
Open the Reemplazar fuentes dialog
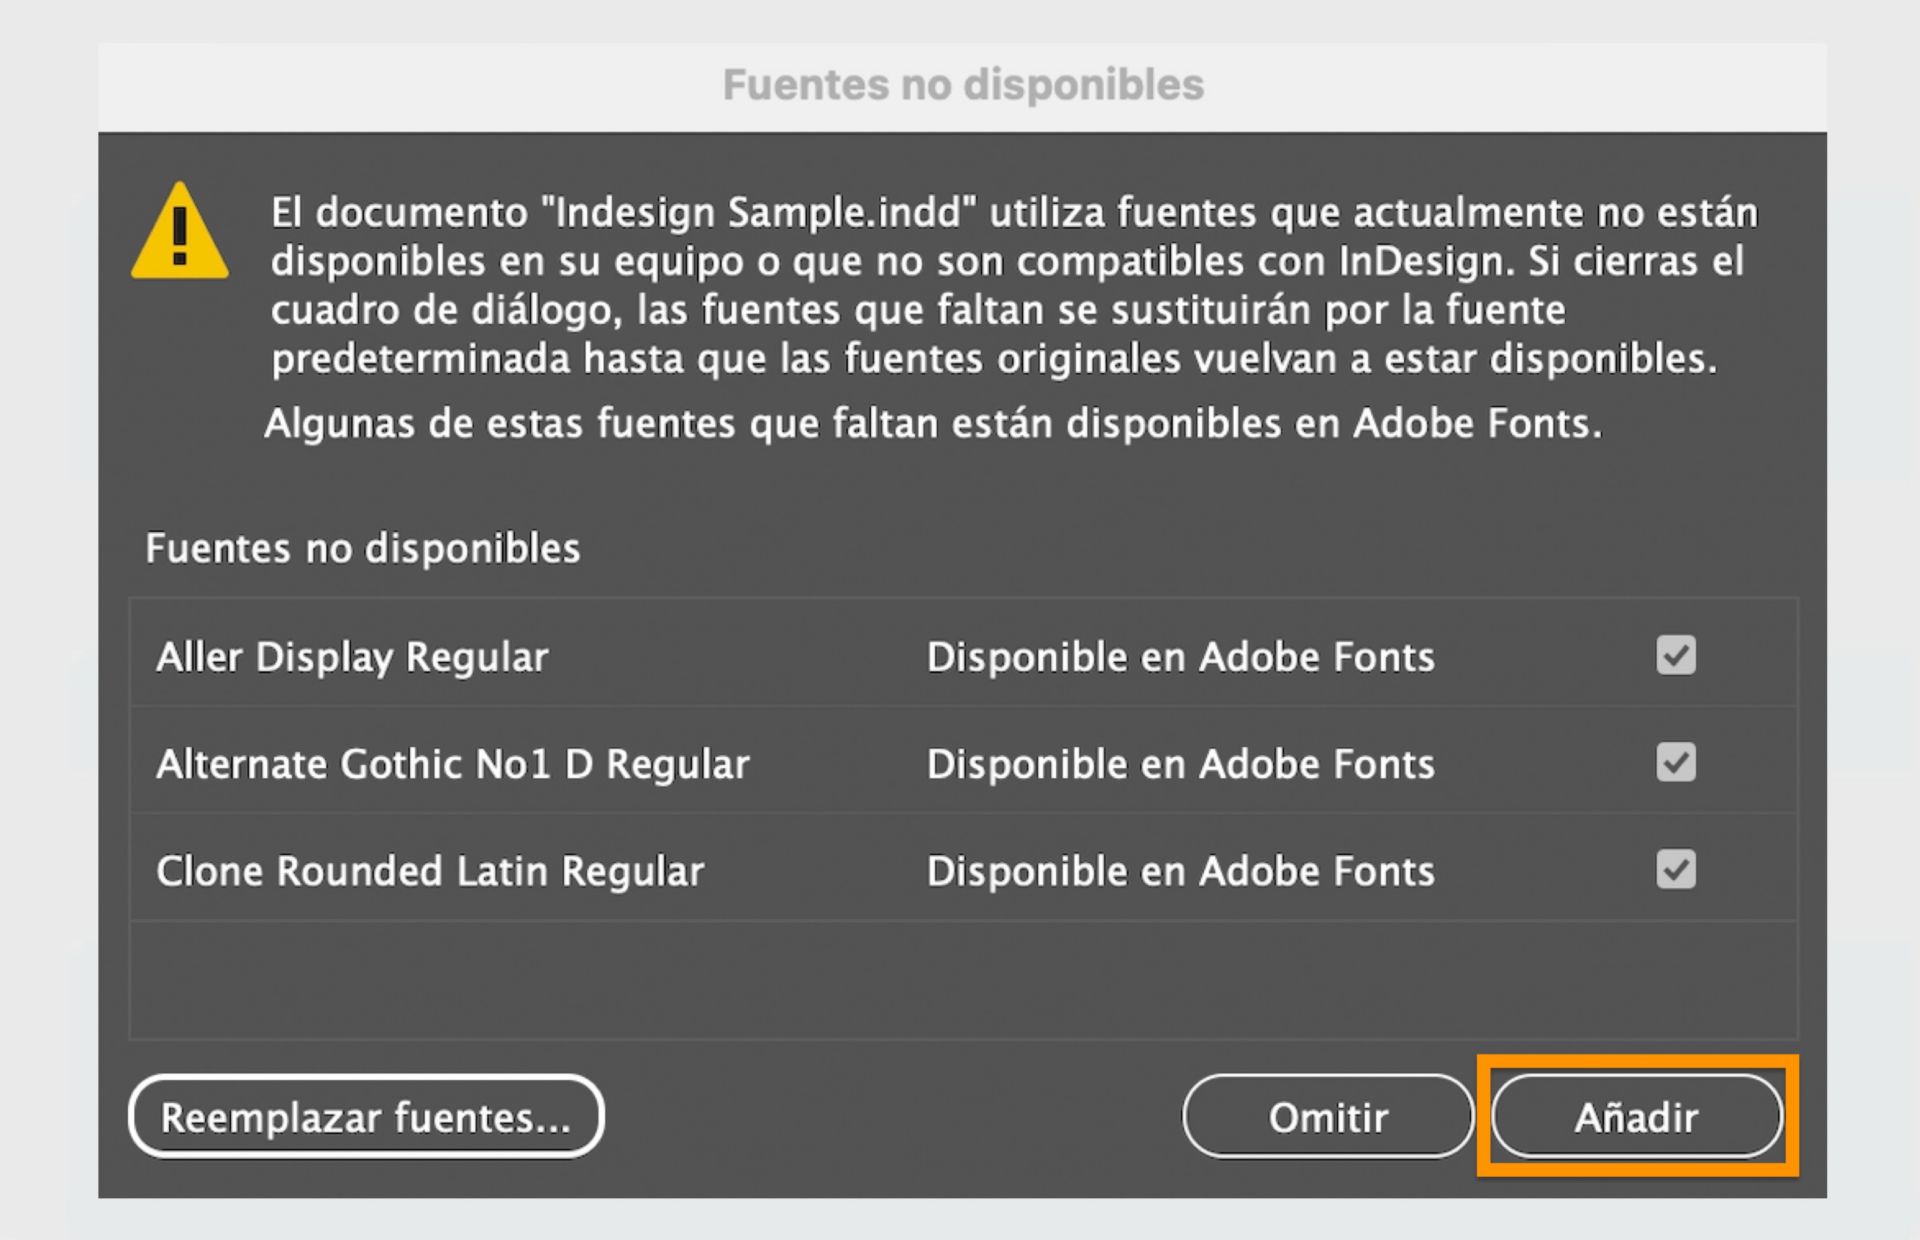(366, 1117)
